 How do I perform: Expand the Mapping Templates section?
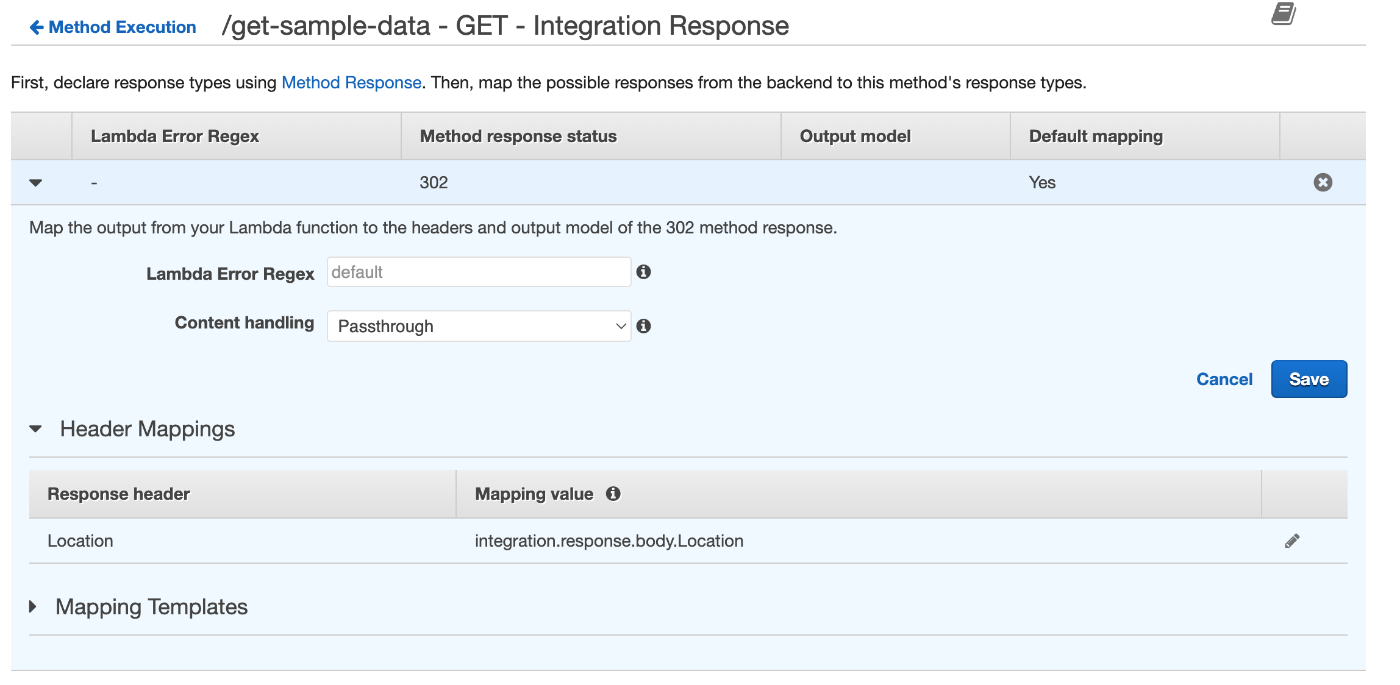tap(34, 607)
